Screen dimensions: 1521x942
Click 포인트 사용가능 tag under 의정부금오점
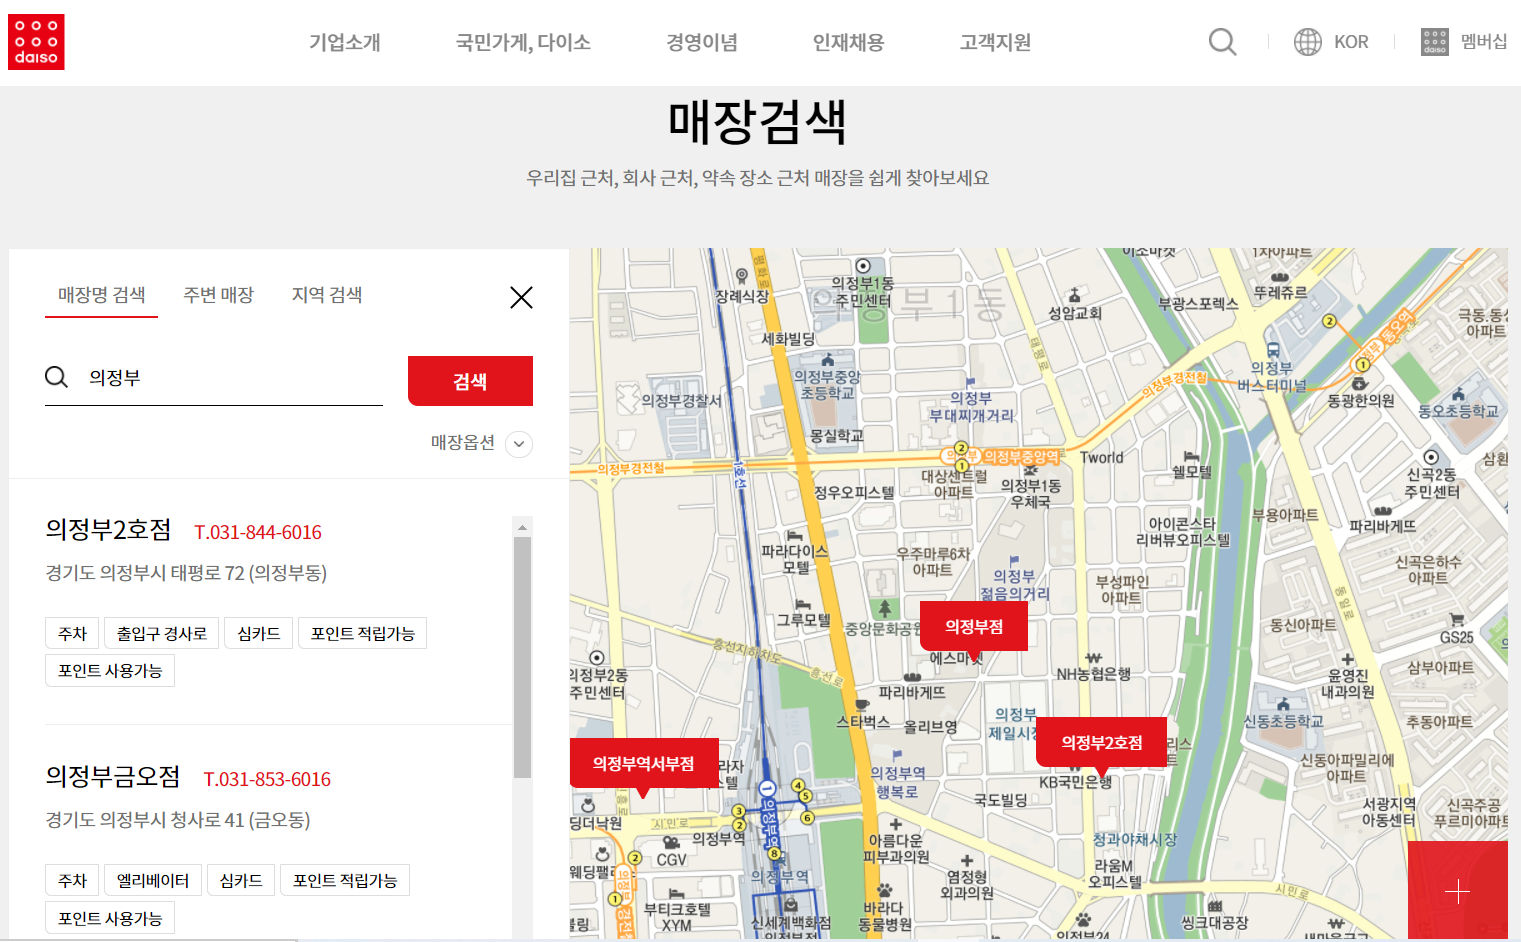pos(110,918)
